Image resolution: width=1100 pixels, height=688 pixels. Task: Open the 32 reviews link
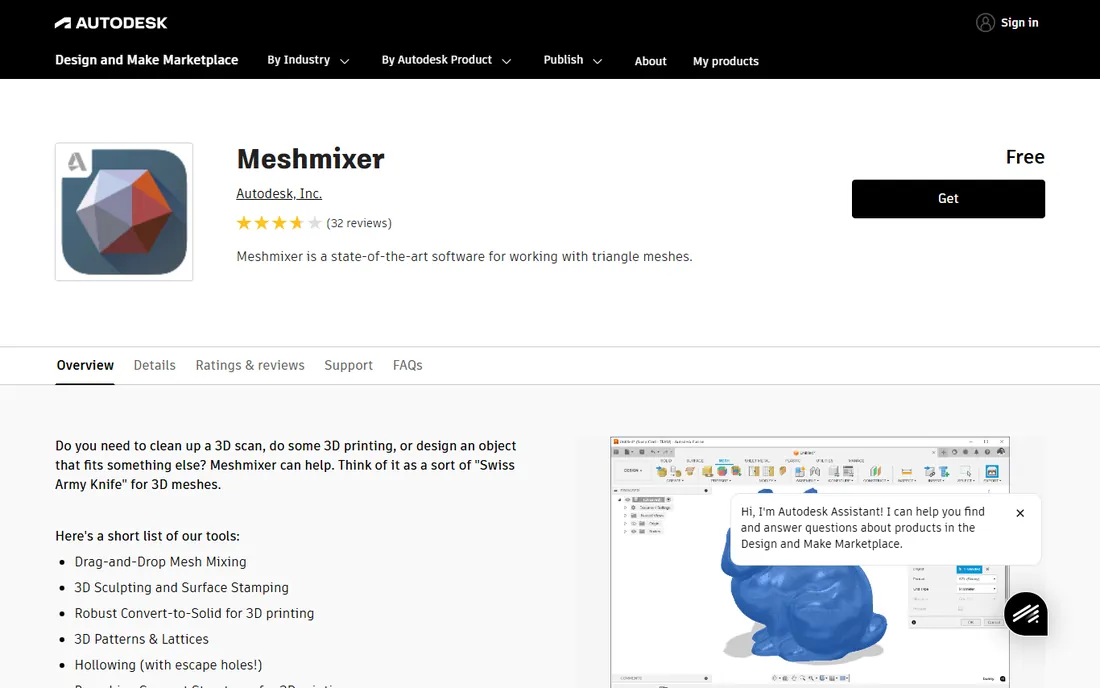pyautogui.click(x=359, y=223)
